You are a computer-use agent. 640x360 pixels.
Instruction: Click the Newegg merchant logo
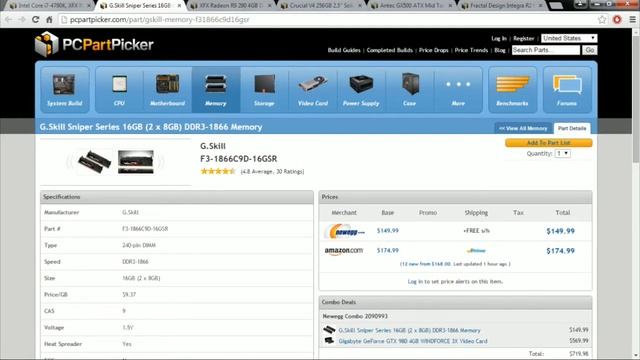tap(344, 231)
